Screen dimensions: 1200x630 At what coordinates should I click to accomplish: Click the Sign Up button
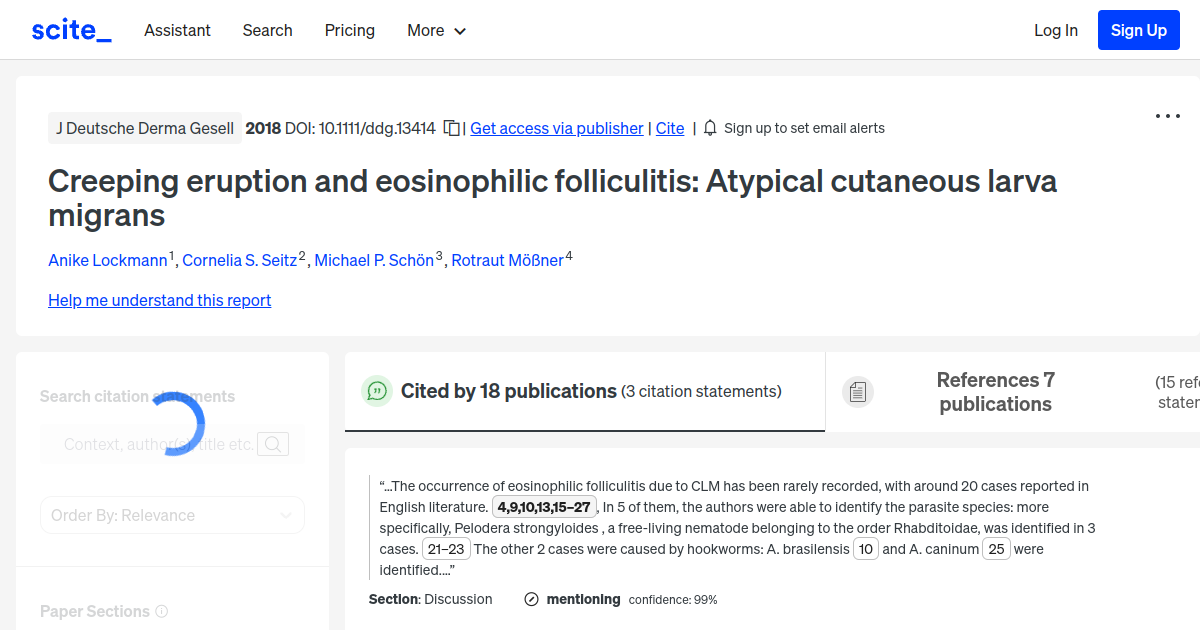[x=1138, y=30]
